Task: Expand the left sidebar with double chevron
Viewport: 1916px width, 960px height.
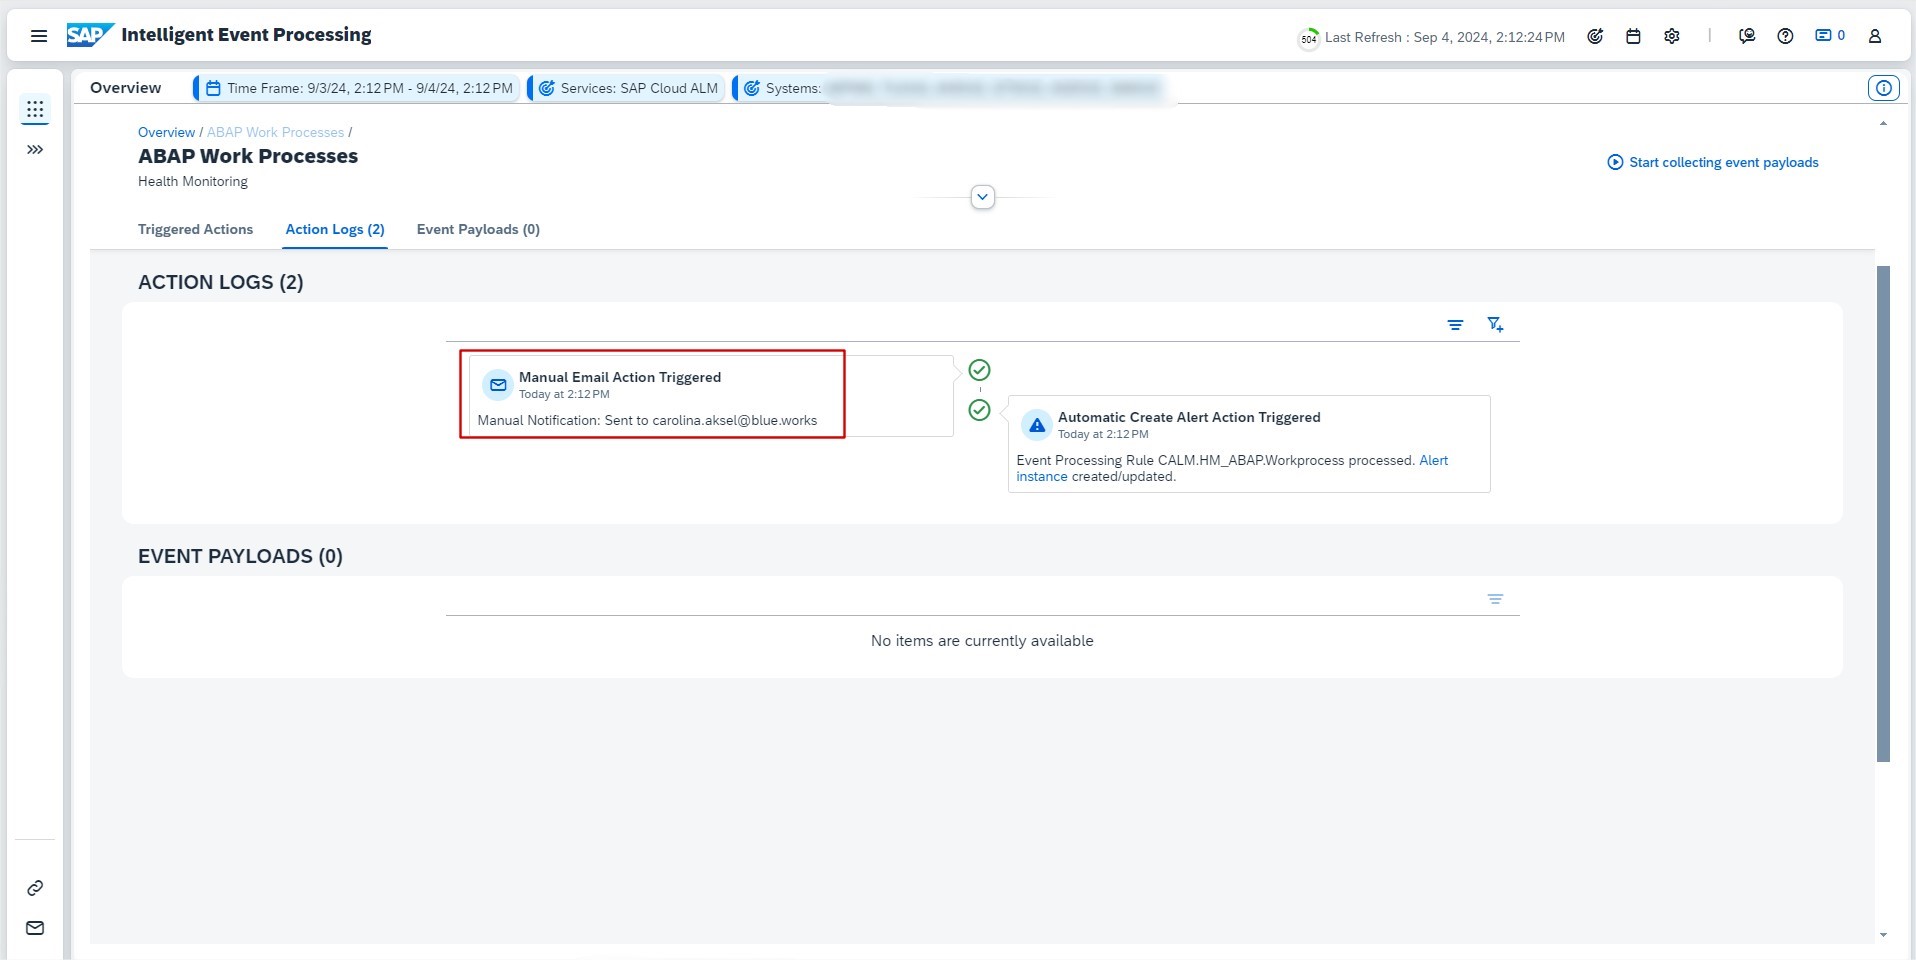Action: pyautogui.click(x=35, y=150)
